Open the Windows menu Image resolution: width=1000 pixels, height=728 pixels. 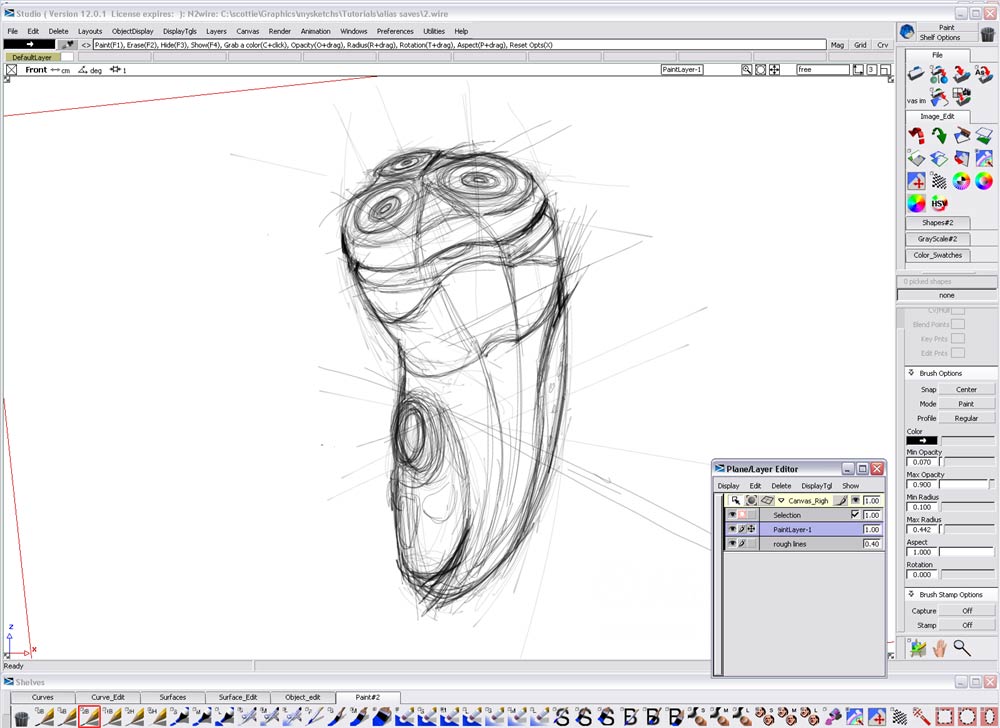point(356,31)
